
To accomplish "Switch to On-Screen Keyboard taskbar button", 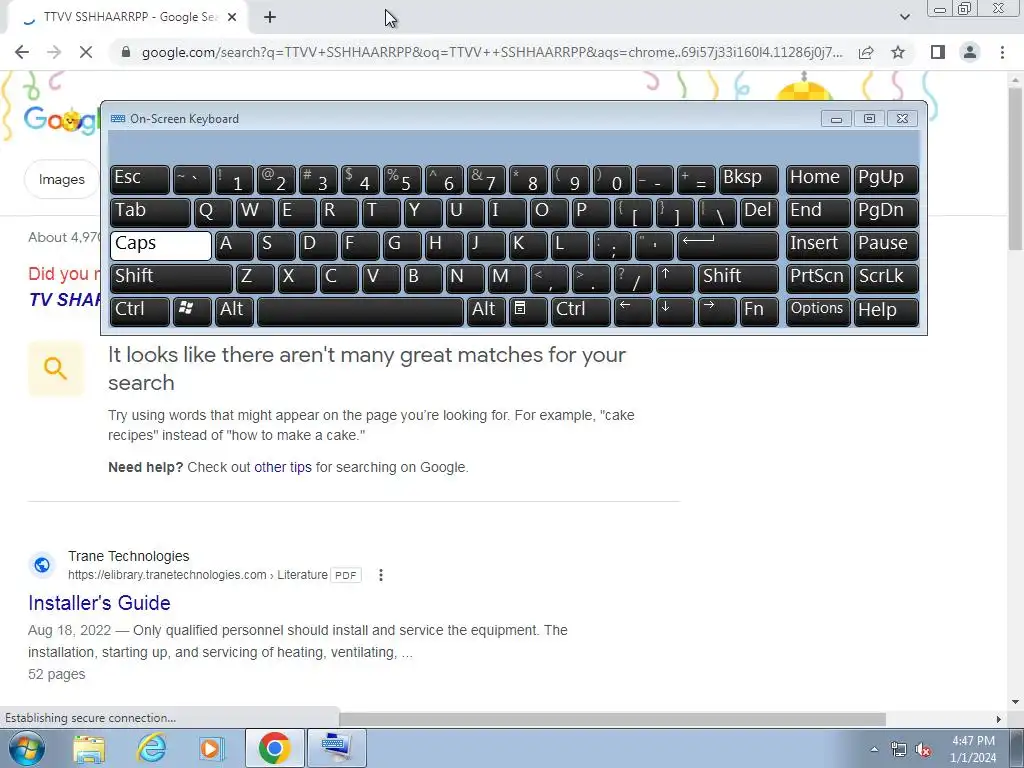I will pyautogui.click(x=336, y=748).
